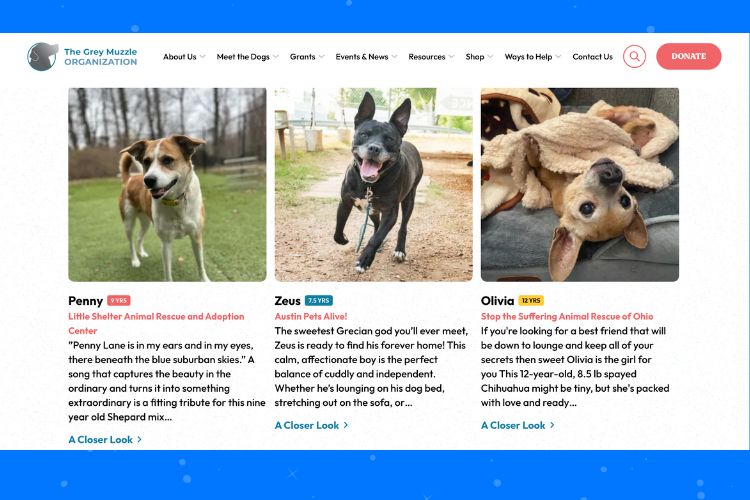The width and height of the screenshot is (750, 500).
Task: Open Ways to Help menu
Action: tap(533, 56)
